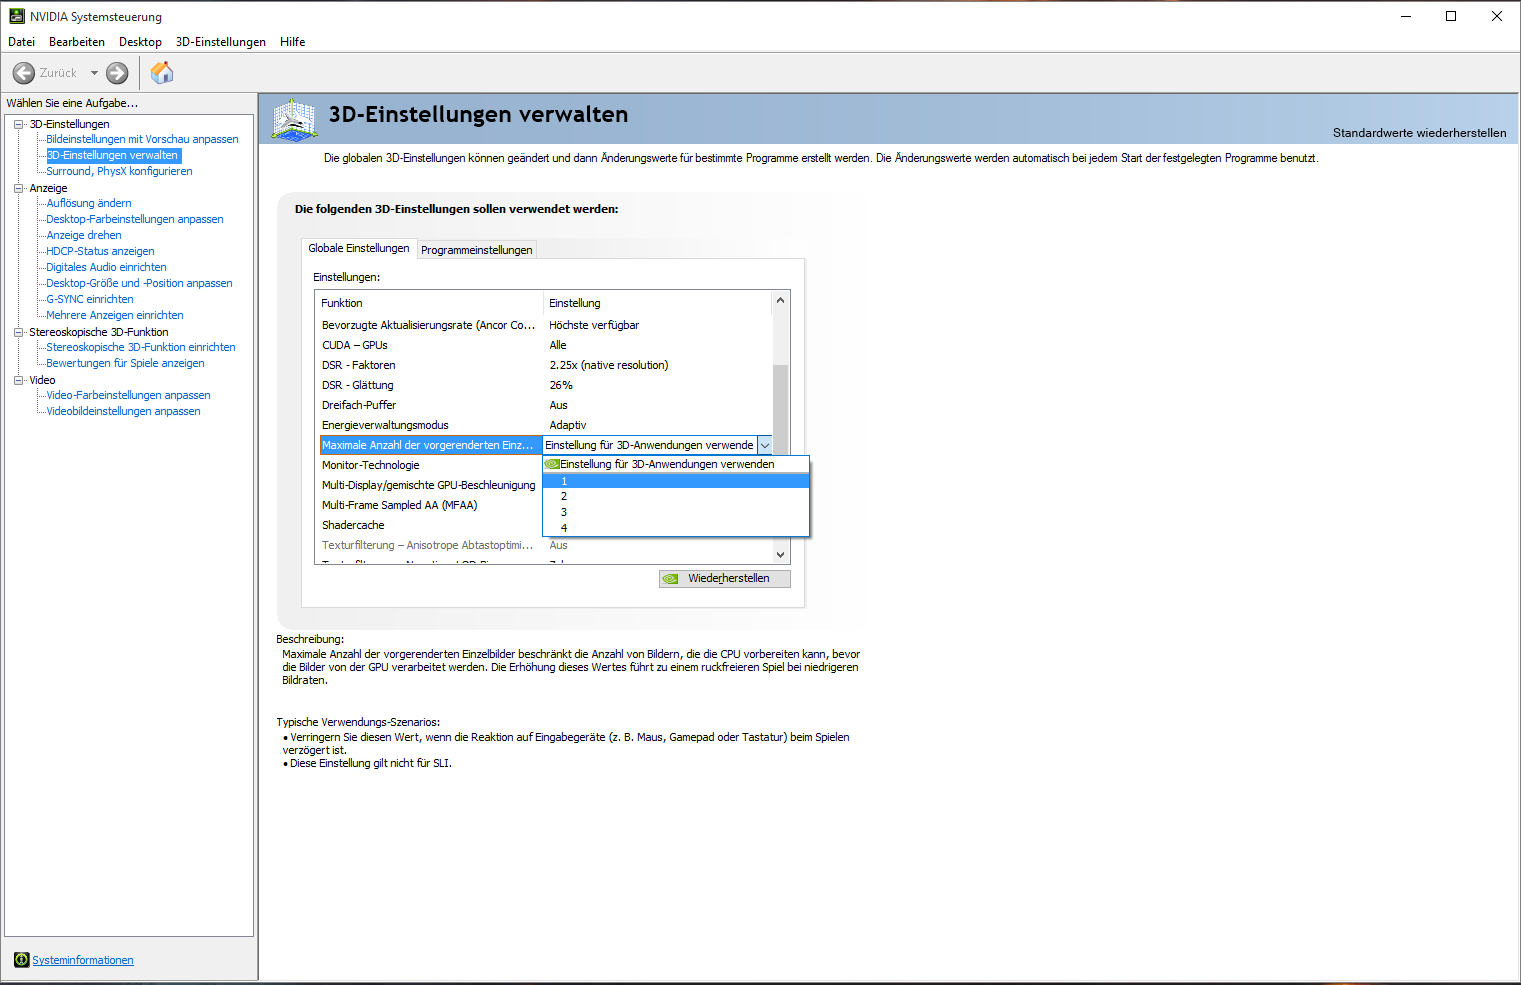Open the Bearbeiten menu
The width and height of the screenshot is (1521, 985).
click(77, 42)
